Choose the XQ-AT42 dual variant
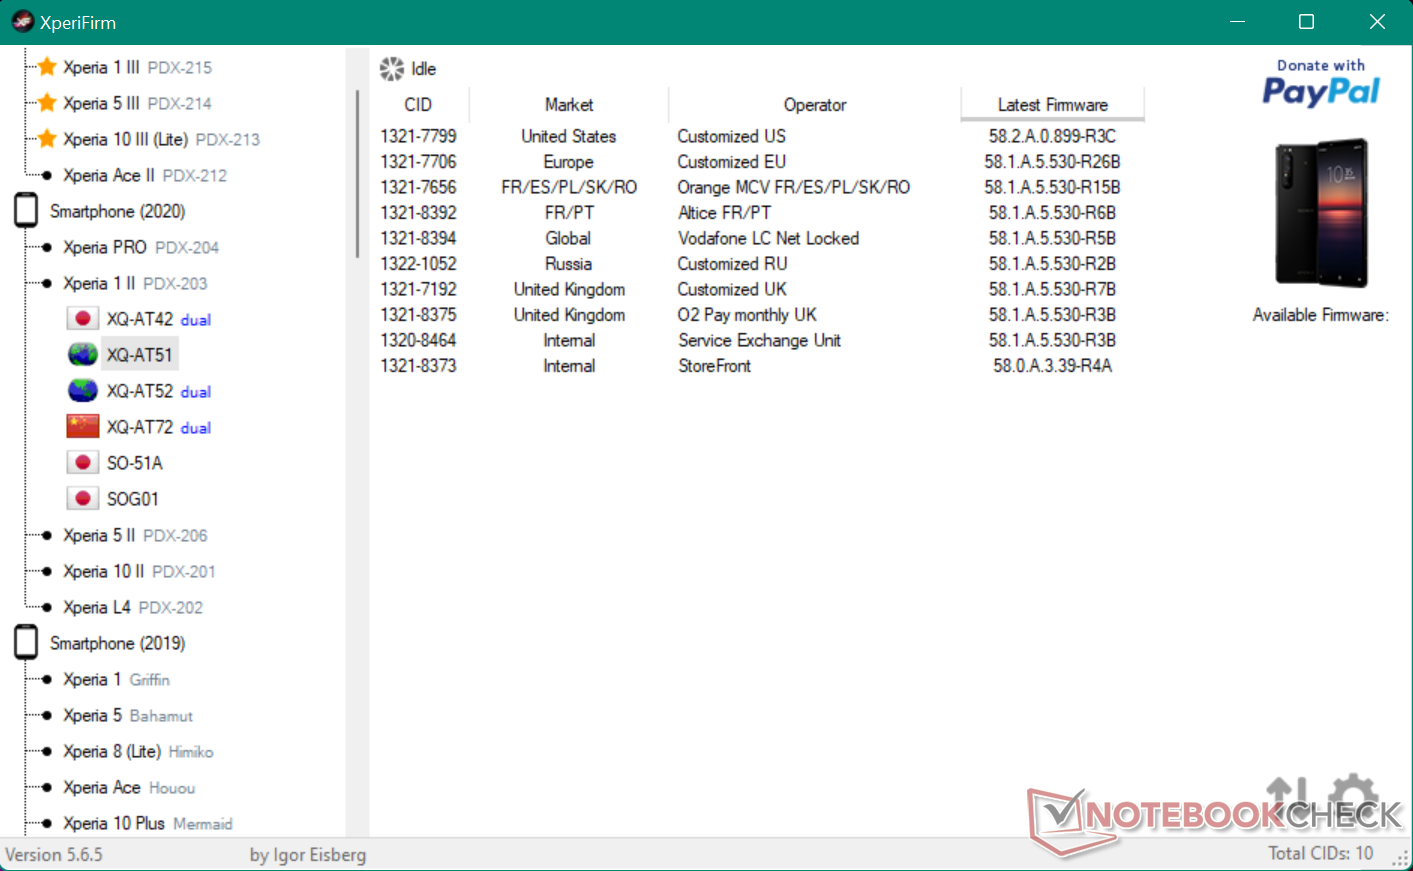Image resolution: width=1413 pixels, height=871 pixels. coord(158,319)
